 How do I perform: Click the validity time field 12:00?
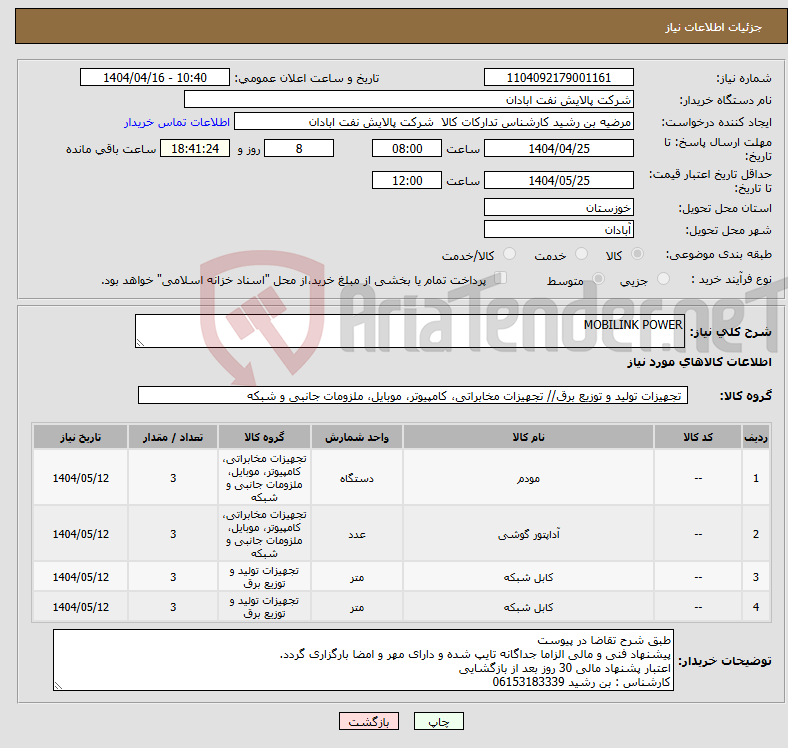tap(407, 180)
